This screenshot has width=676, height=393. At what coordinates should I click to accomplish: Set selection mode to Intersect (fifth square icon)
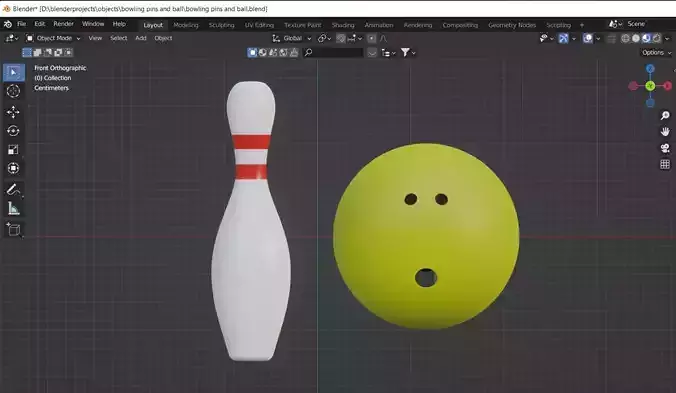click(x=68, y=53)
